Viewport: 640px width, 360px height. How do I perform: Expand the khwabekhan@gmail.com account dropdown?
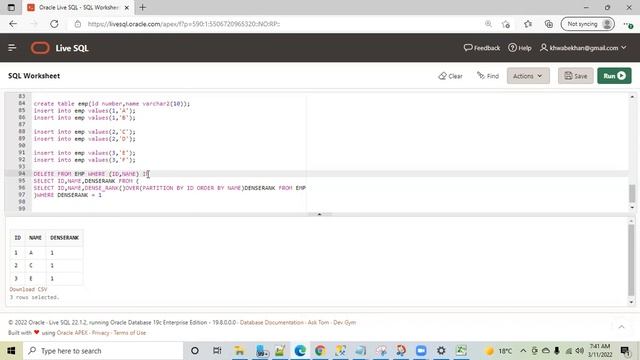pyautogui.click(x=583, y=48)
